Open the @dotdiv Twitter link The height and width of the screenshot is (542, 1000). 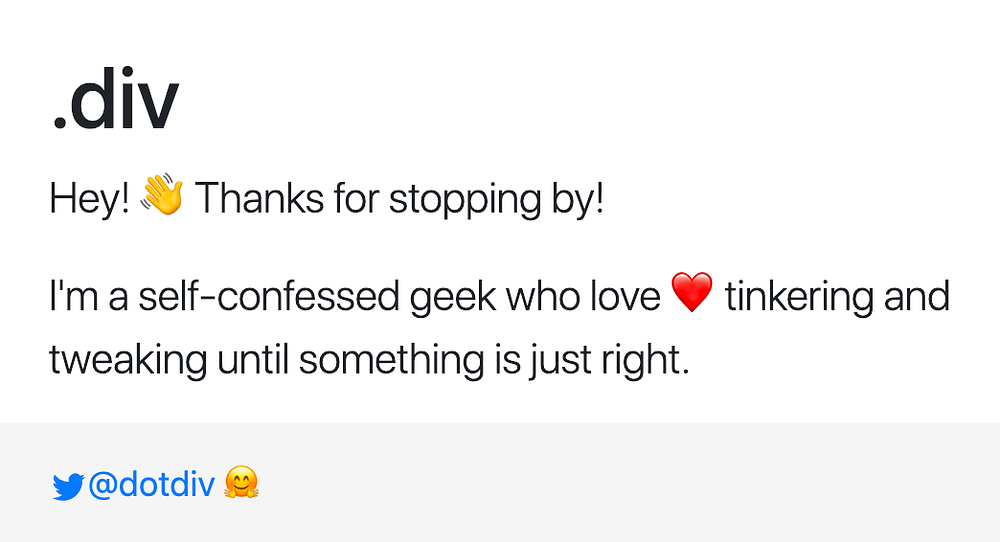coord(150,485)
